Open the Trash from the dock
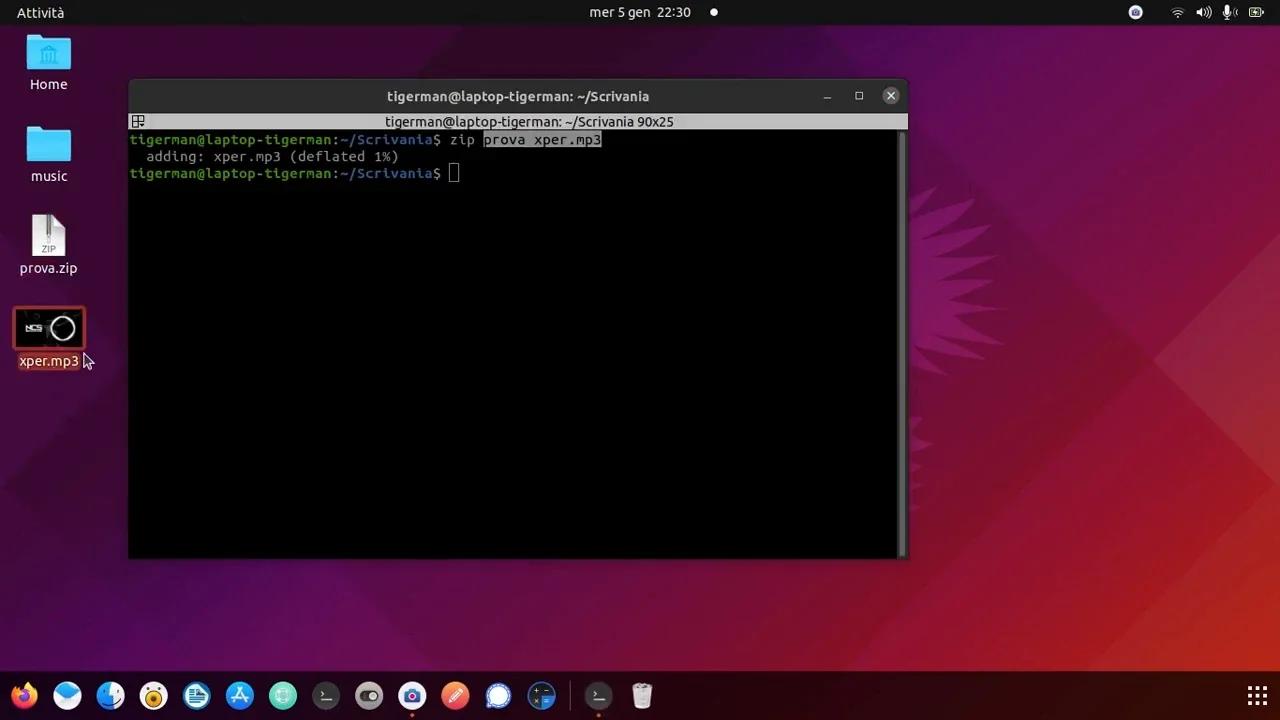The image size is (1280, 720). (642, 695)
